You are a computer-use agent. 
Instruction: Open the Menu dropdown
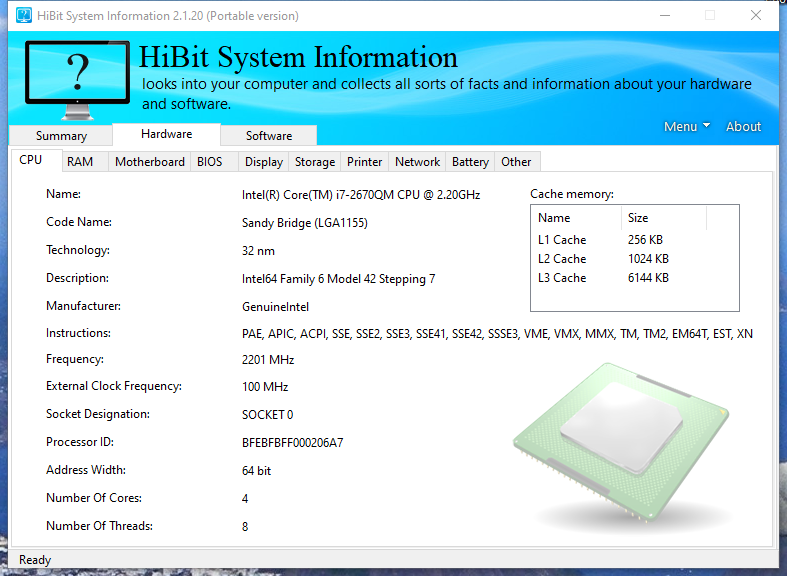[687, 126]
